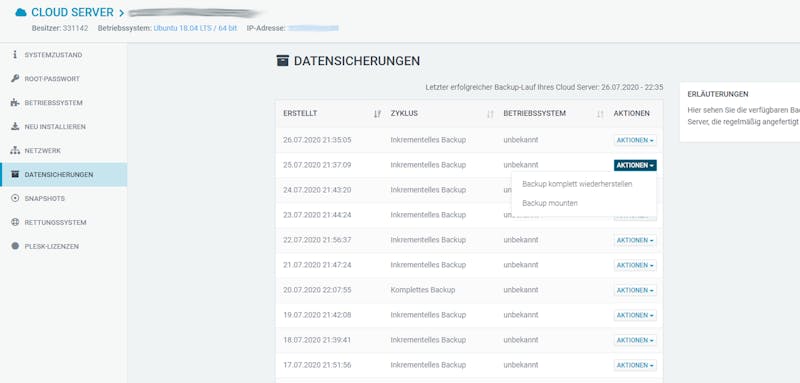Click the Netzwerk sitemap icon

click(15, 151)
